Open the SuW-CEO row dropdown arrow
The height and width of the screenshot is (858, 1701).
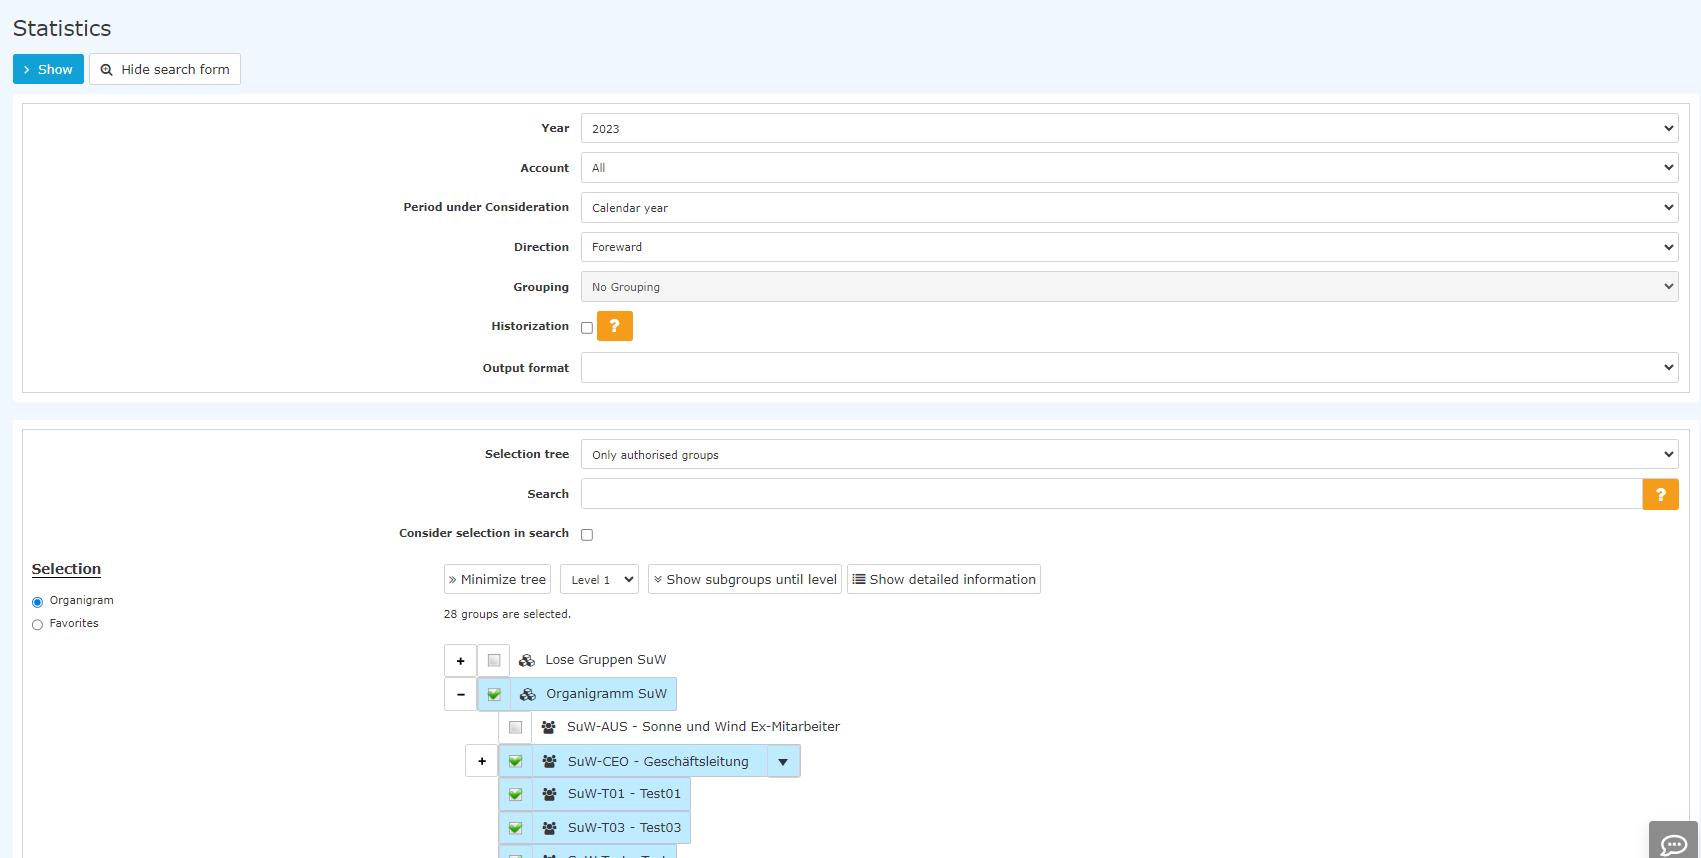(x=783, y=761)
